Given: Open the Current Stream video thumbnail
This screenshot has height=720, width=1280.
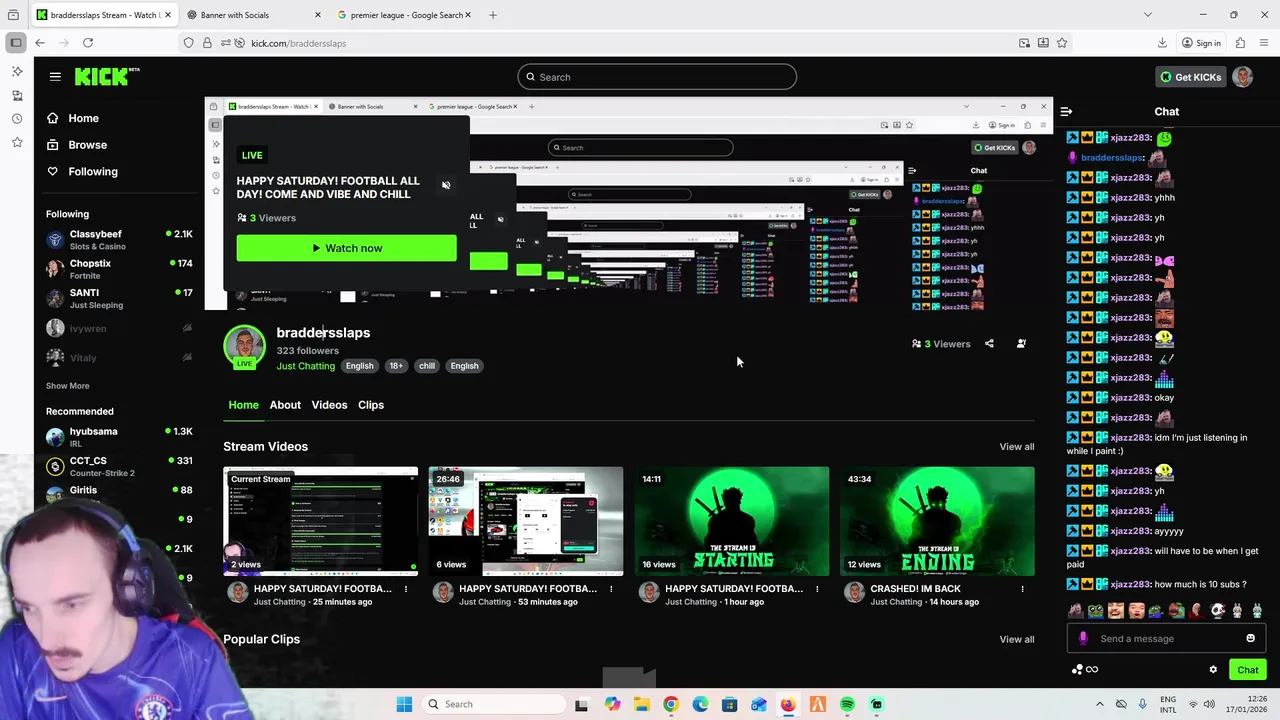Looking at the screenshot, I should [x=320, y=521].
